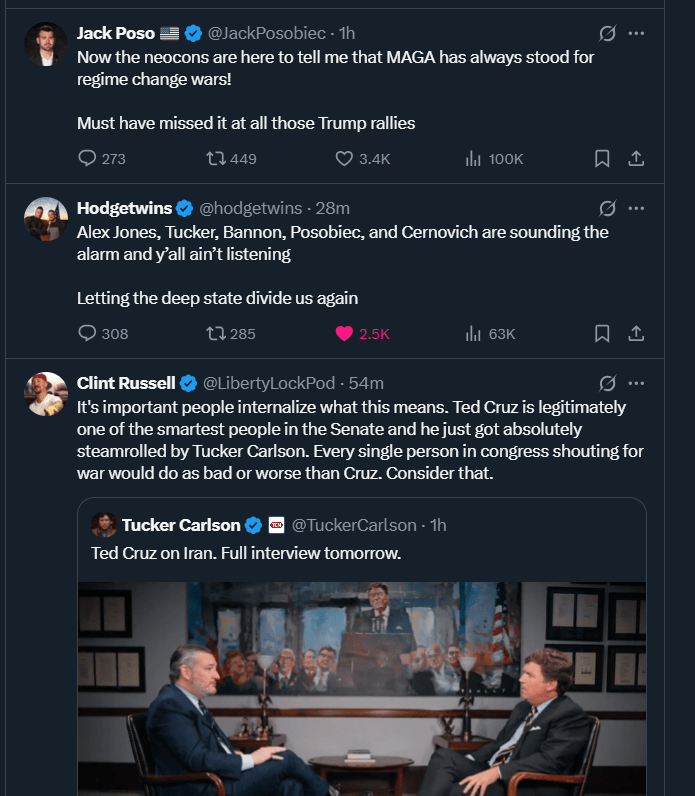This screenshot has width=695, height=796.
Task: Share Jack Poso's post
Action: pyautogui.click(x=635, y=158)
